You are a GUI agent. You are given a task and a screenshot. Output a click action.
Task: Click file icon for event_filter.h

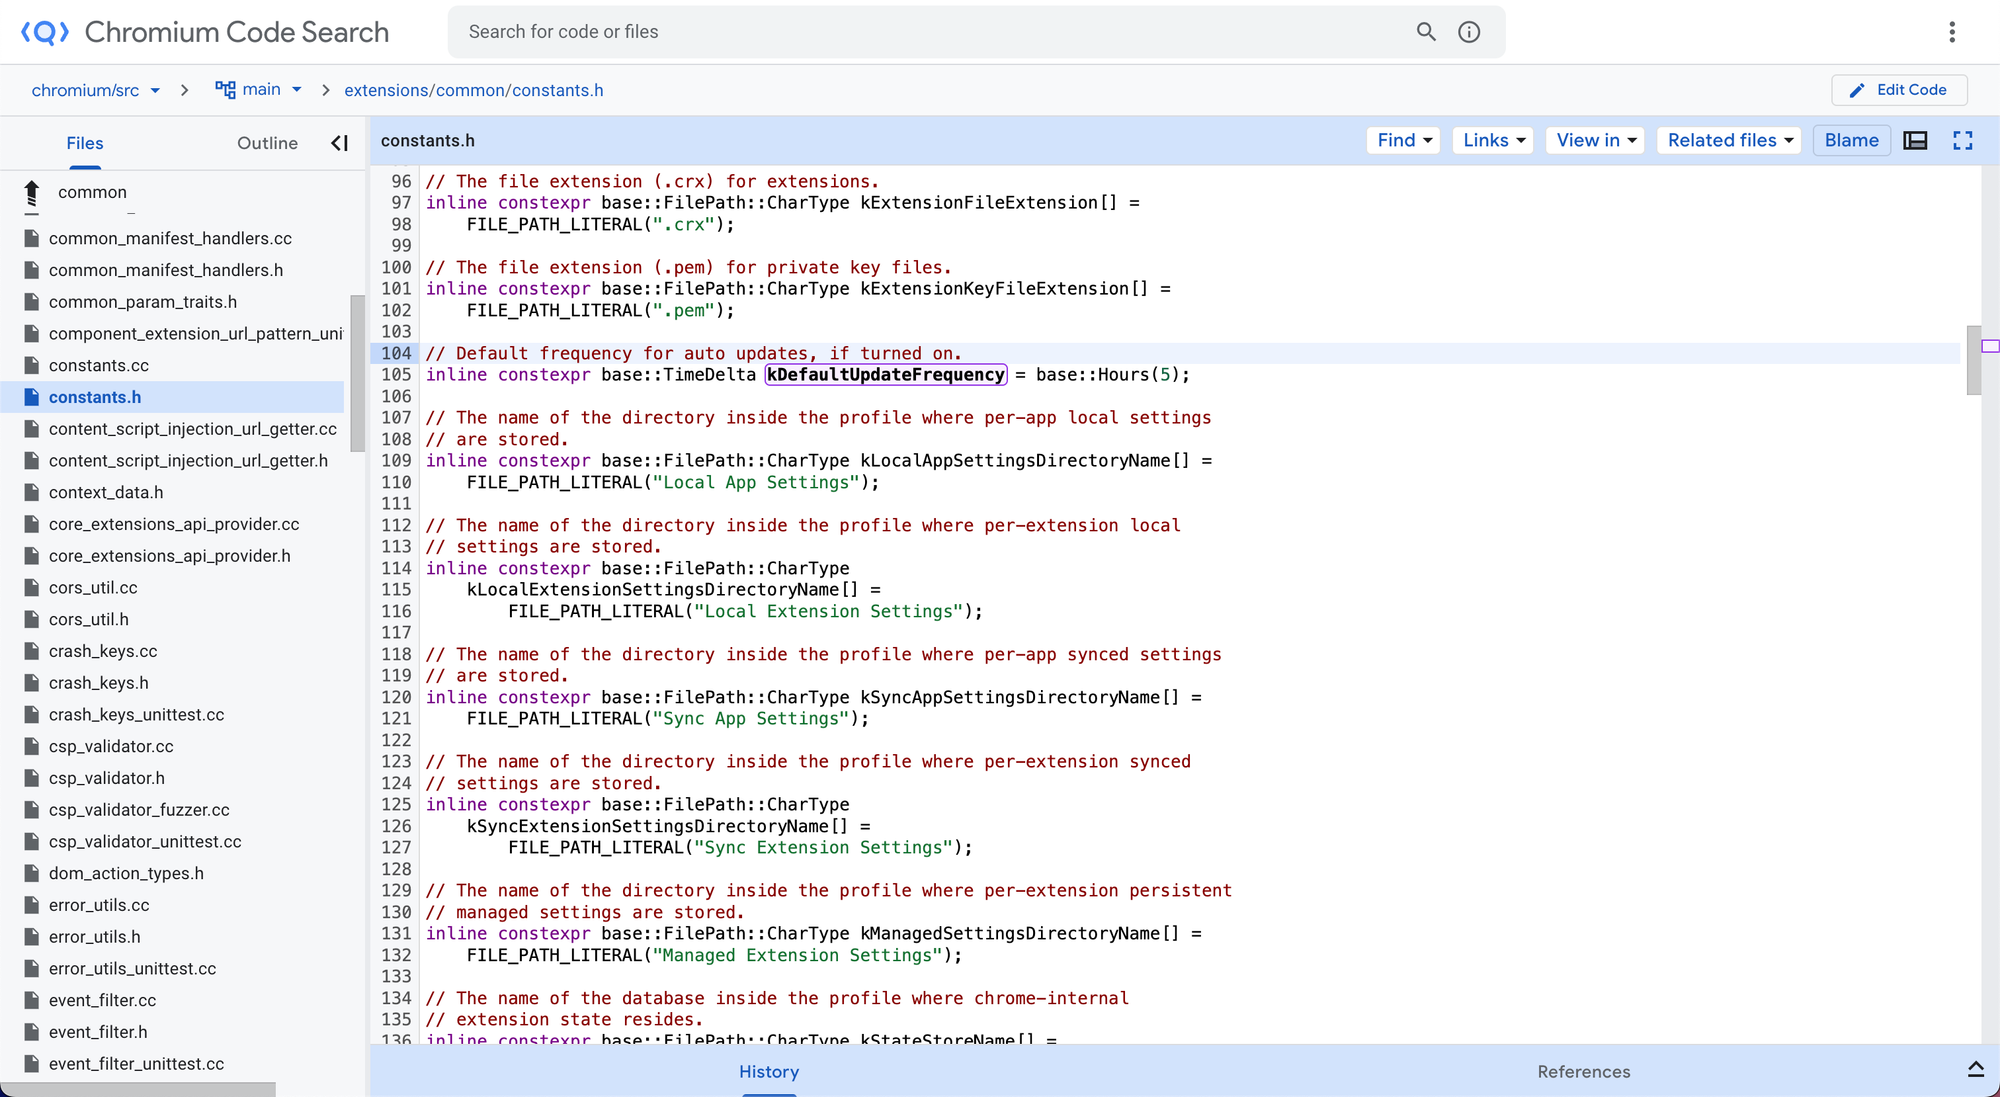click(32, 1032)
